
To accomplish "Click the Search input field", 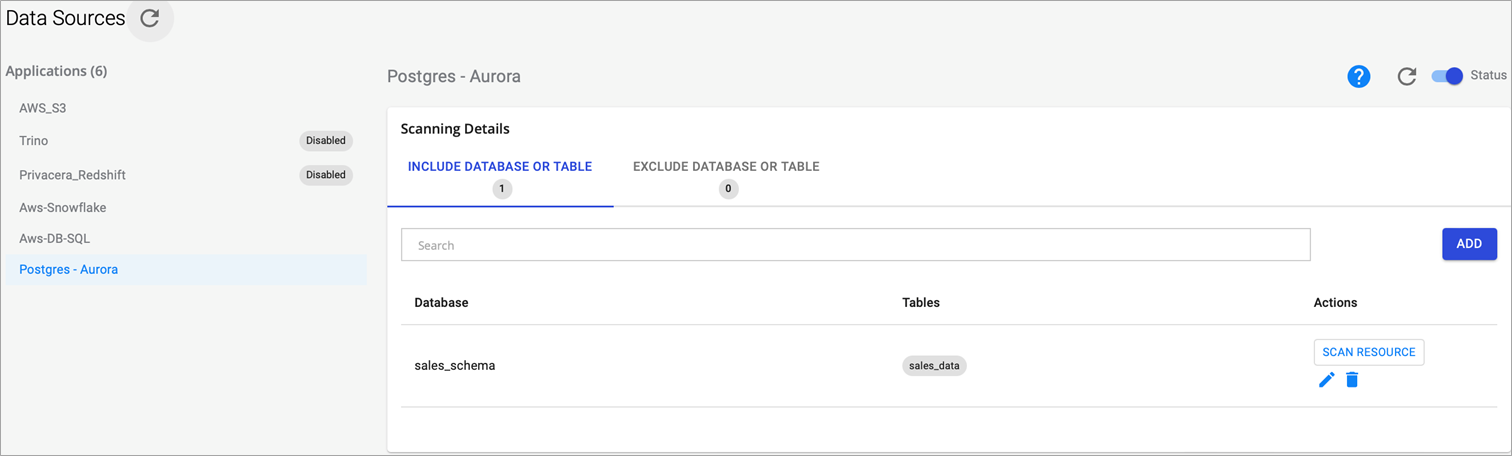I will click(855, 245).
